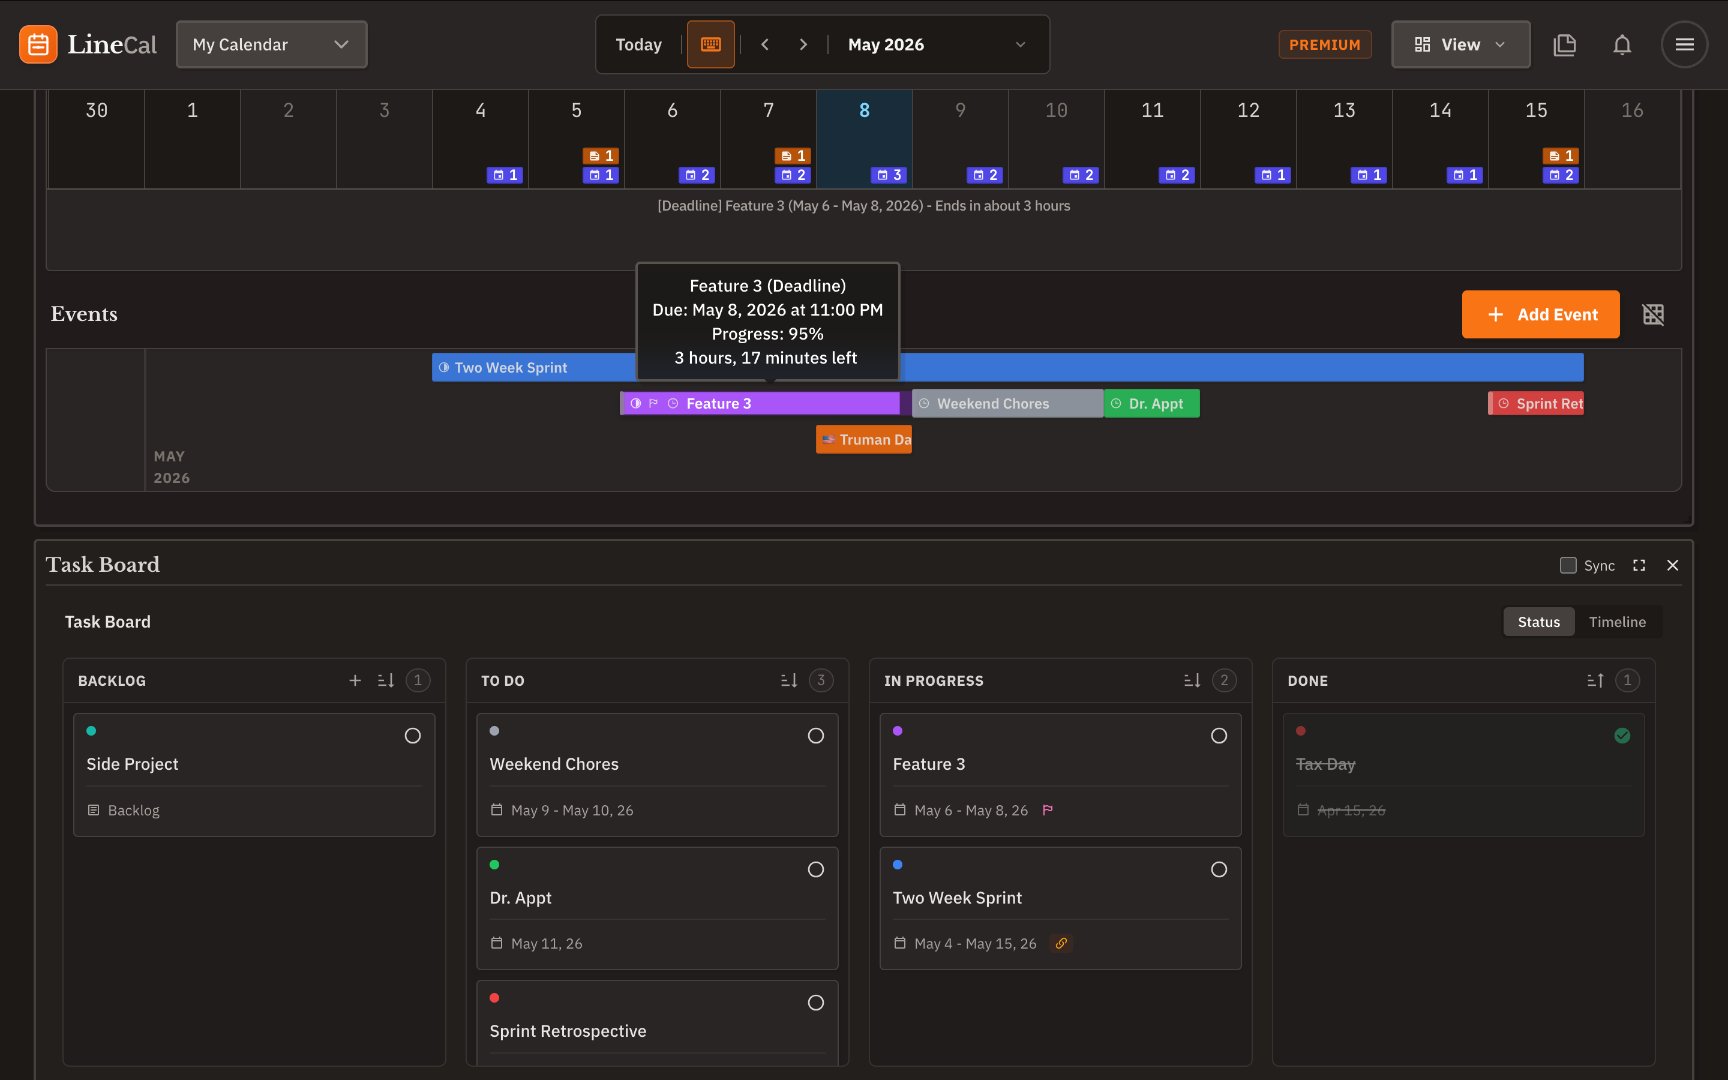Go to previous month arrow
The image size is (1728, 1080).
[x=765, y=44]
